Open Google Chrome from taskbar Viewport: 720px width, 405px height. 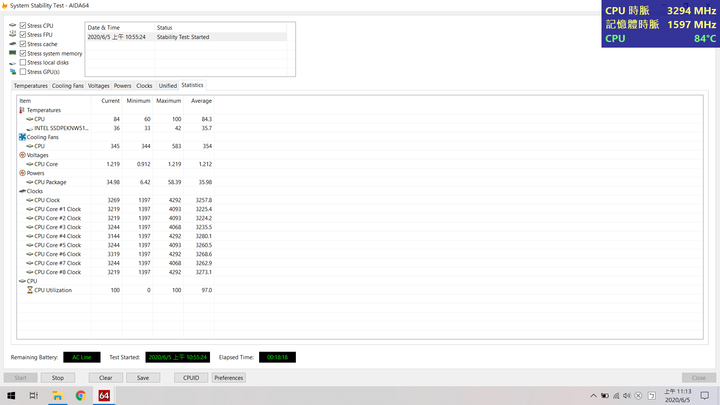coord(81,395)
